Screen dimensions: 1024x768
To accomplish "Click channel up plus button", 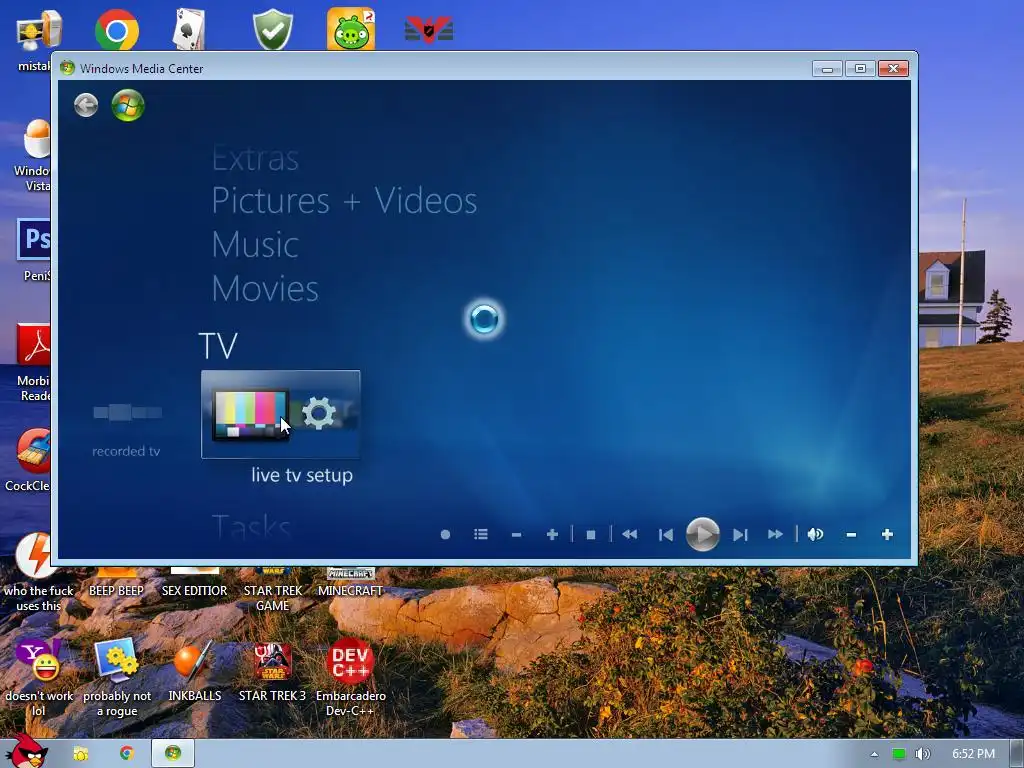I will [552, 534].
